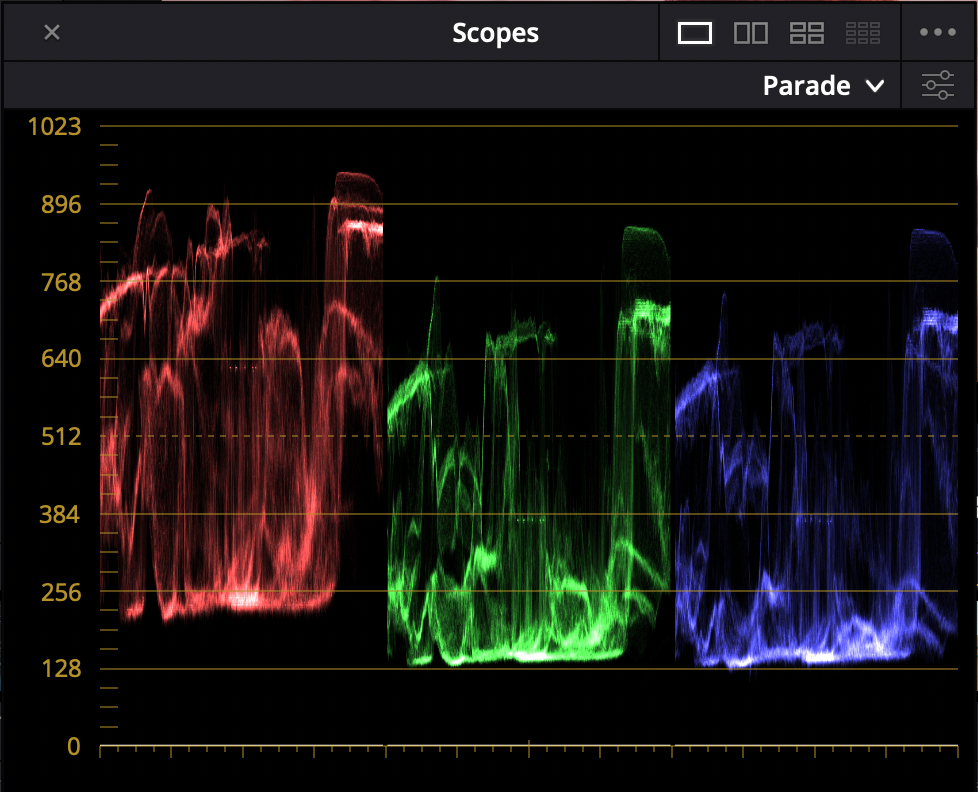Click the chevron arrow beside Parade
This screenshot has height=792, width=978.
coord(874,87)
